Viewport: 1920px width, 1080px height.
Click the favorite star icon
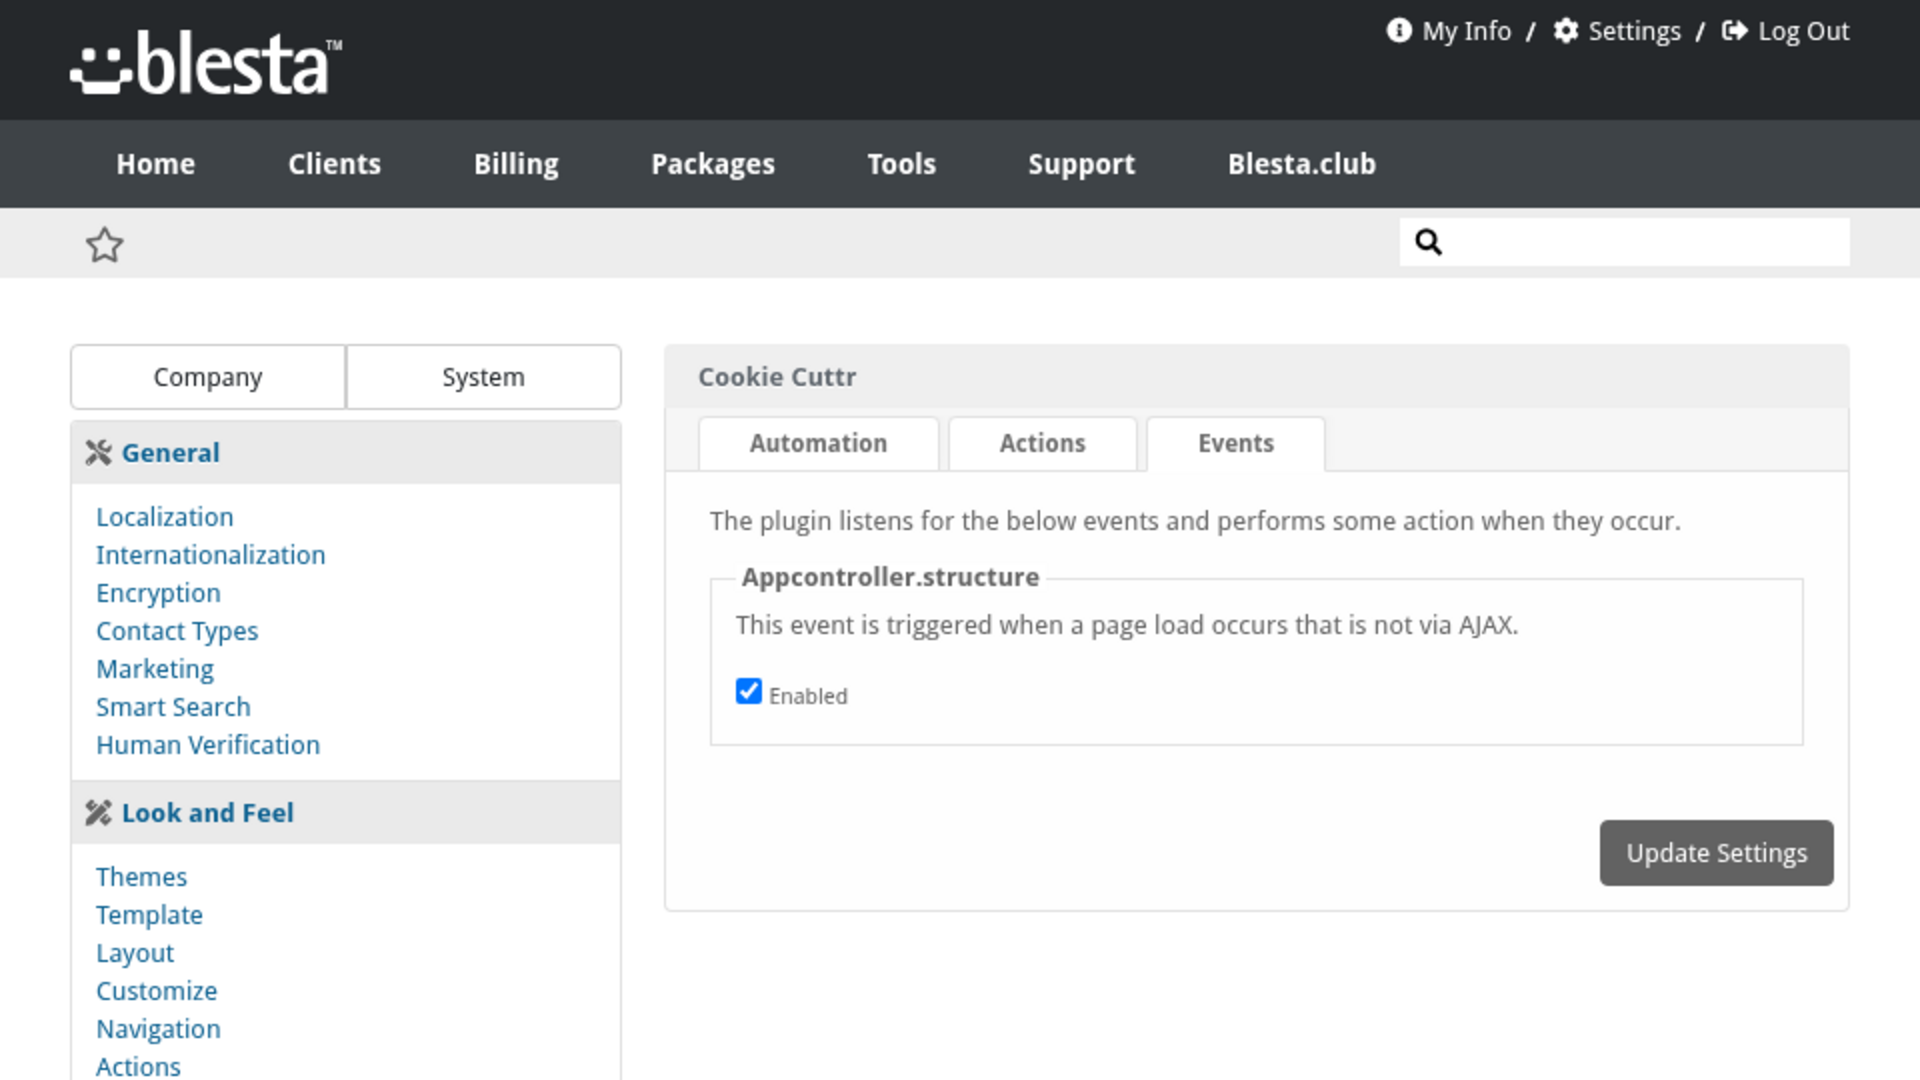point(104,245)
